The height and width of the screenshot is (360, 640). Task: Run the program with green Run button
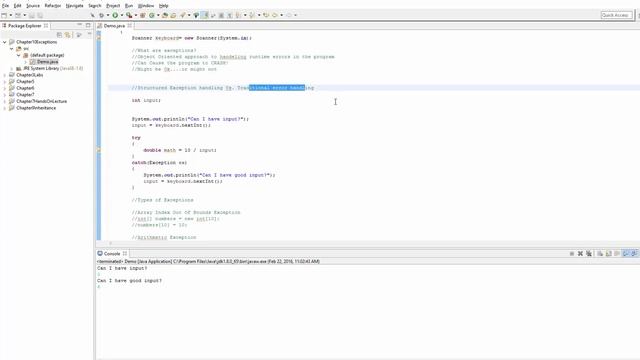[115, 15]
